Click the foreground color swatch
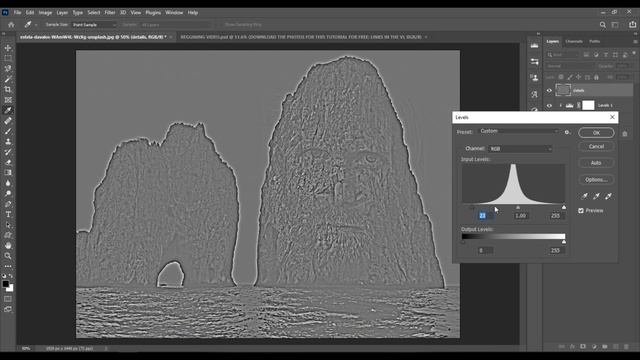 coord(6,284)
